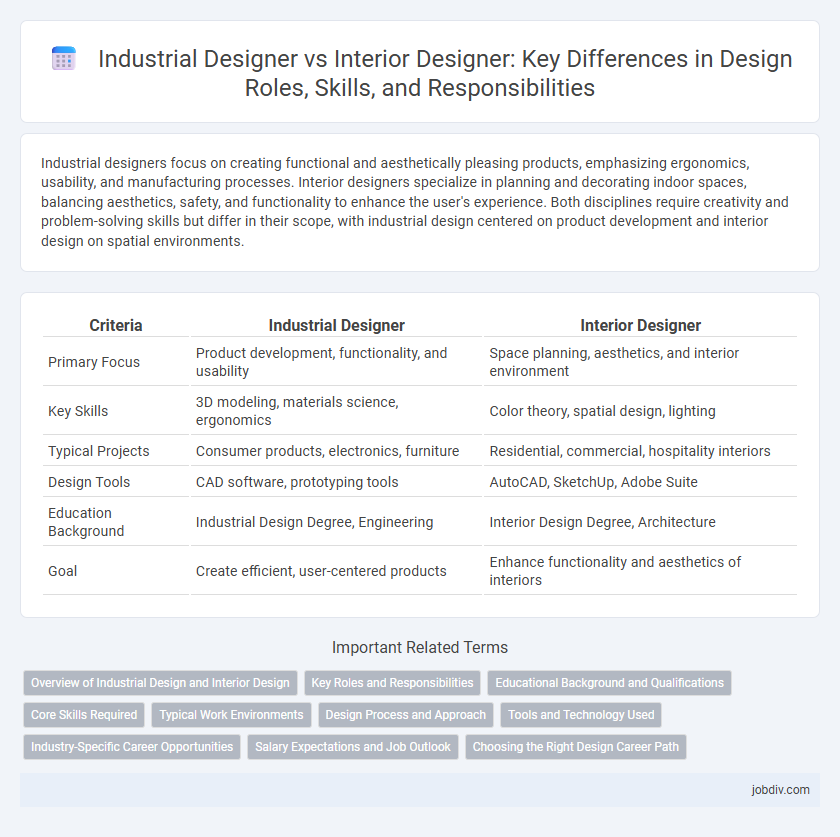Open Industry-Specific Career Opportunities tag
The height and width of the screenshot is (837, 840).
click(x=132, y=747)
